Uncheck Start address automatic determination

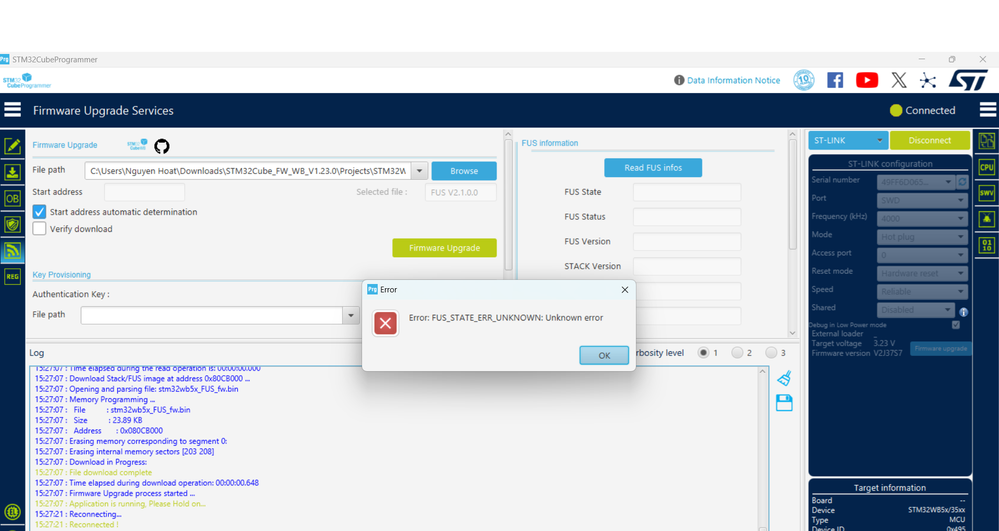[40, 212]
